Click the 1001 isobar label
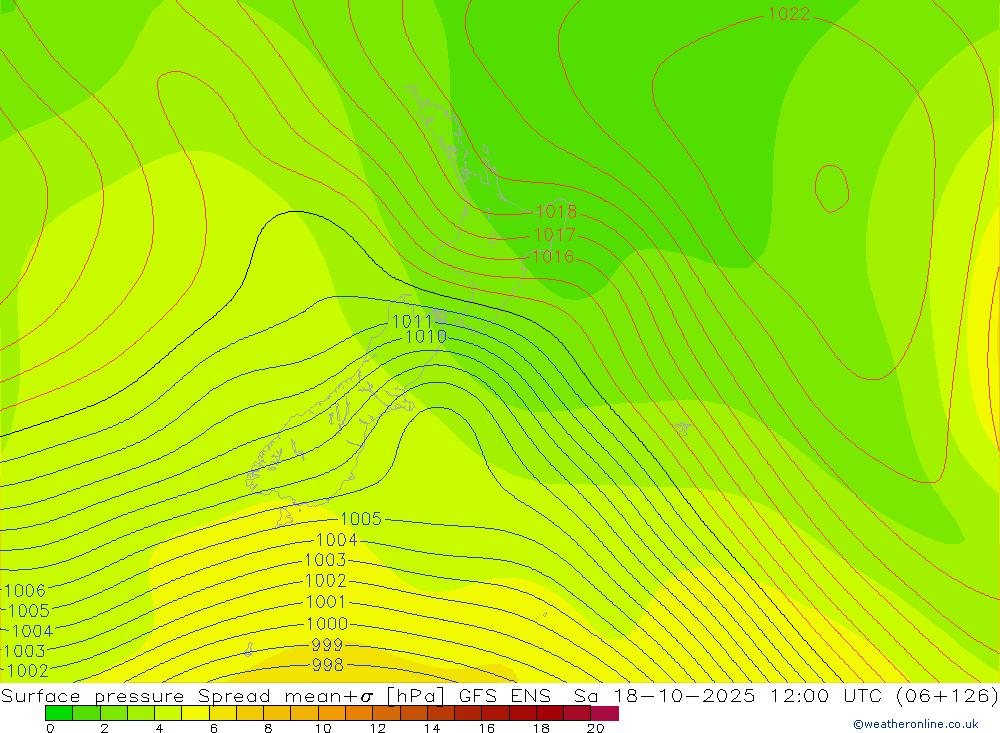The width and height of the screenshot is (1000, 733). (326, 602)
